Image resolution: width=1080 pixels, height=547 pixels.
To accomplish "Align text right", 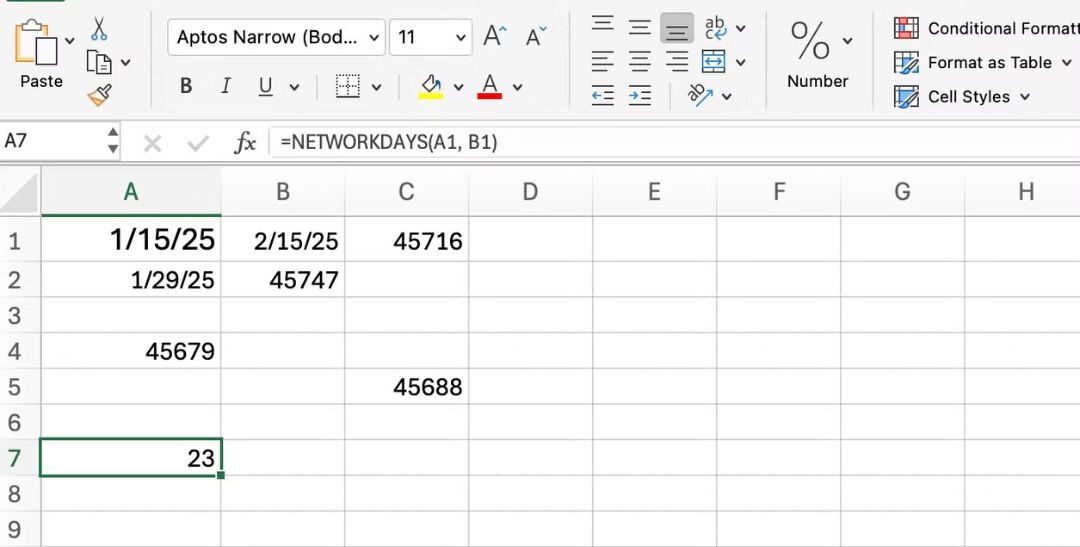I will (x=677, y=62).
